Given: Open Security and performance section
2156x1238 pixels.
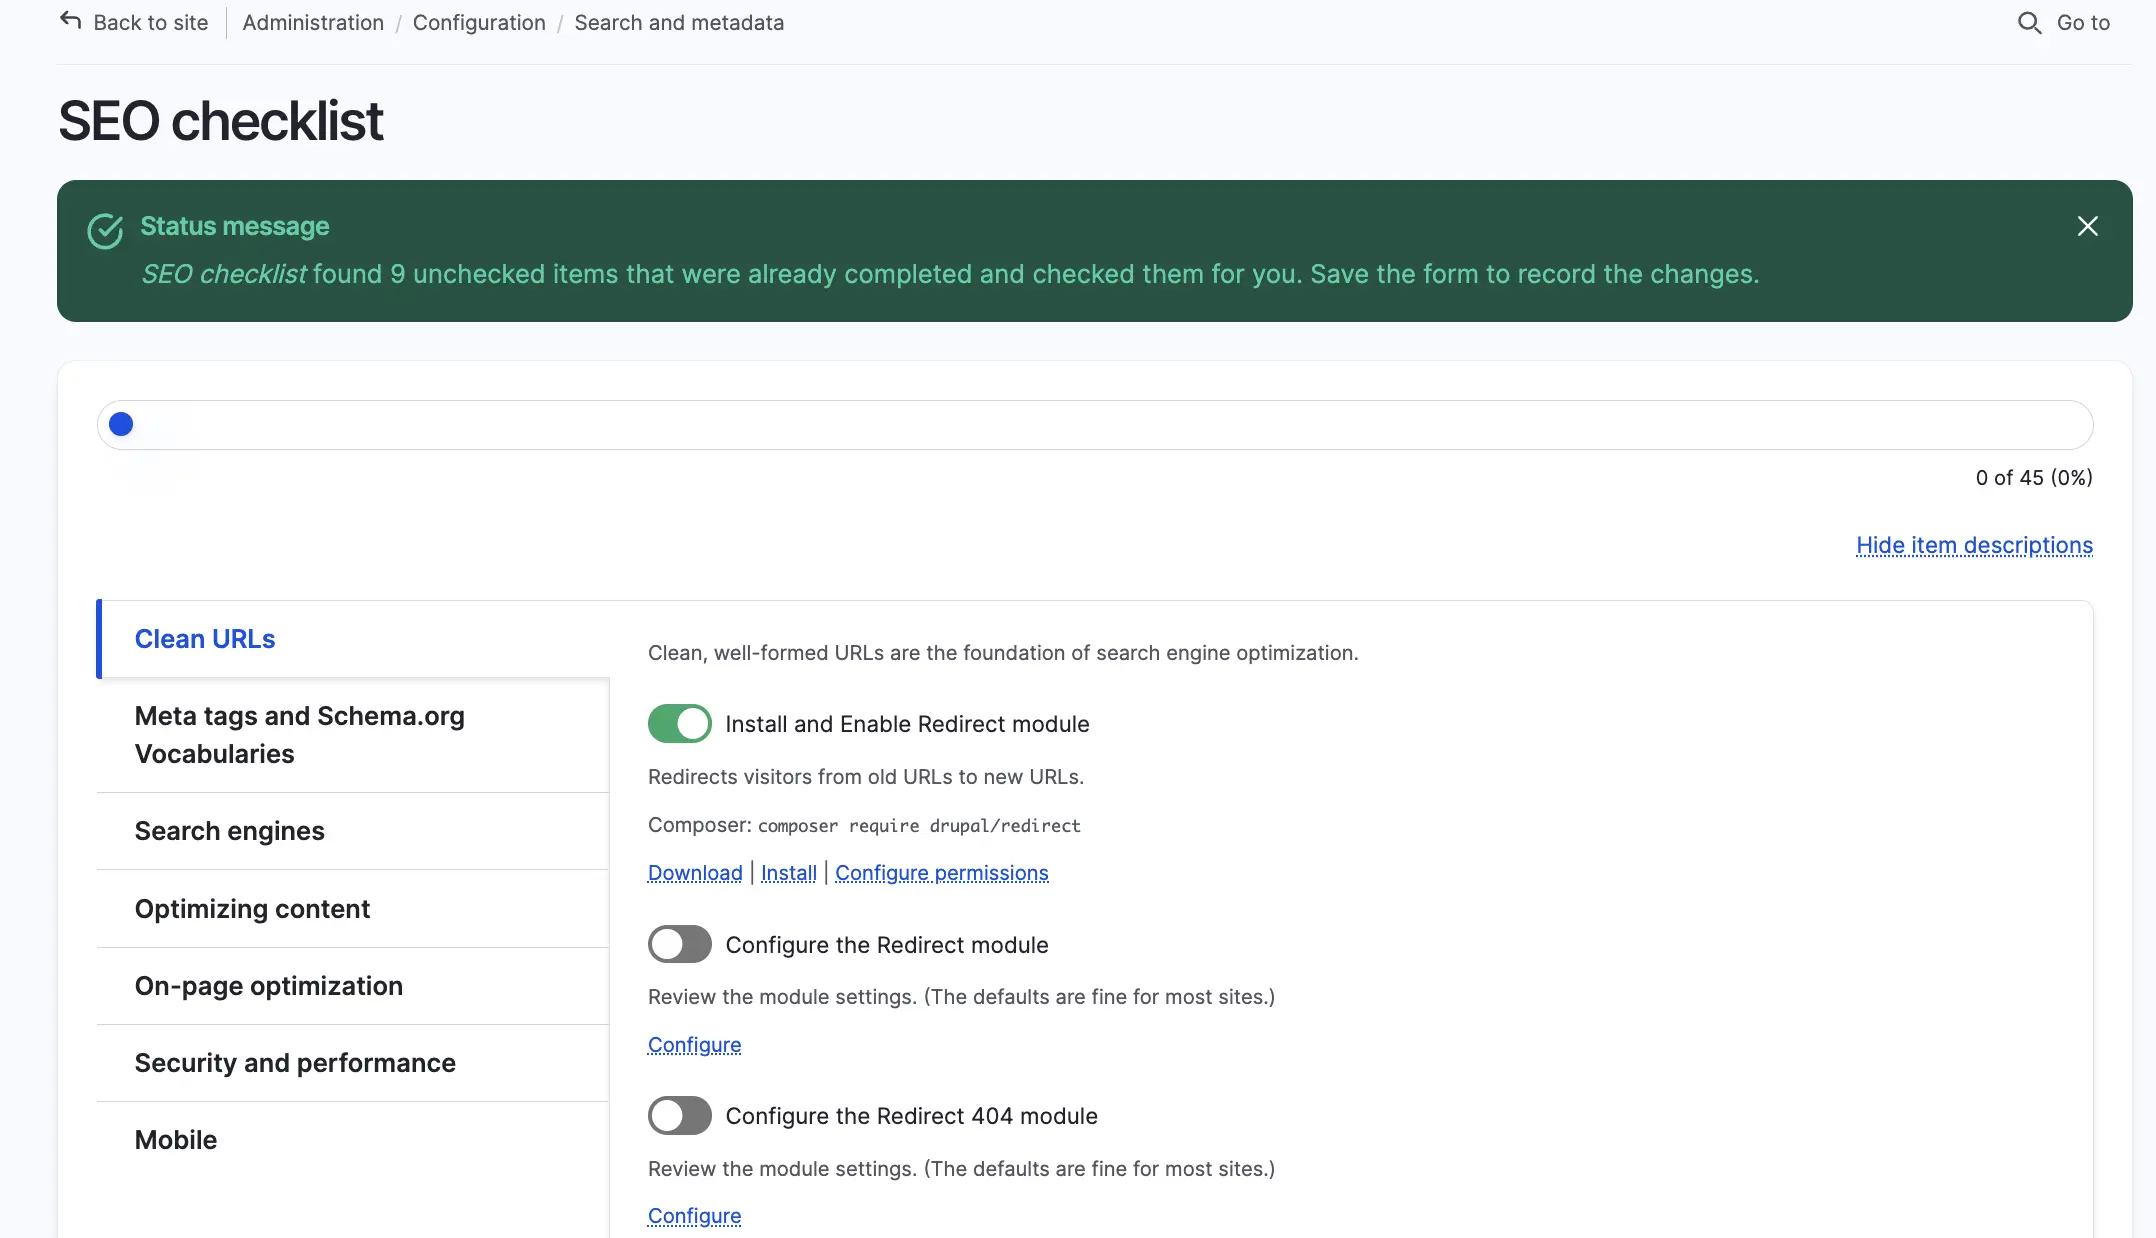Looking at the screenshot, I should pyautogui.click(x=295, y=1063).
